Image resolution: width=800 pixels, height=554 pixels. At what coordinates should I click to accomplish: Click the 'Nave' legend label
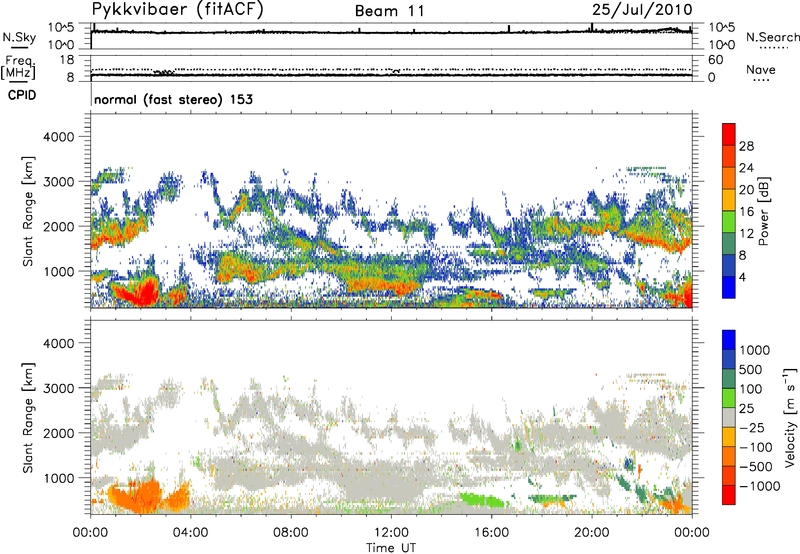(x=760, y=70)
